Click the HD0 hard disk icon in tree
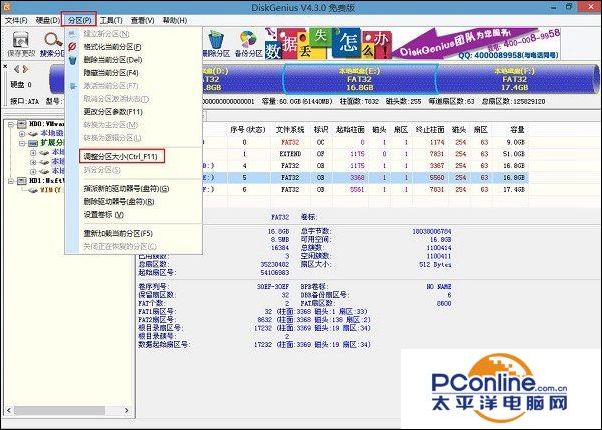 tap(22, 124)
